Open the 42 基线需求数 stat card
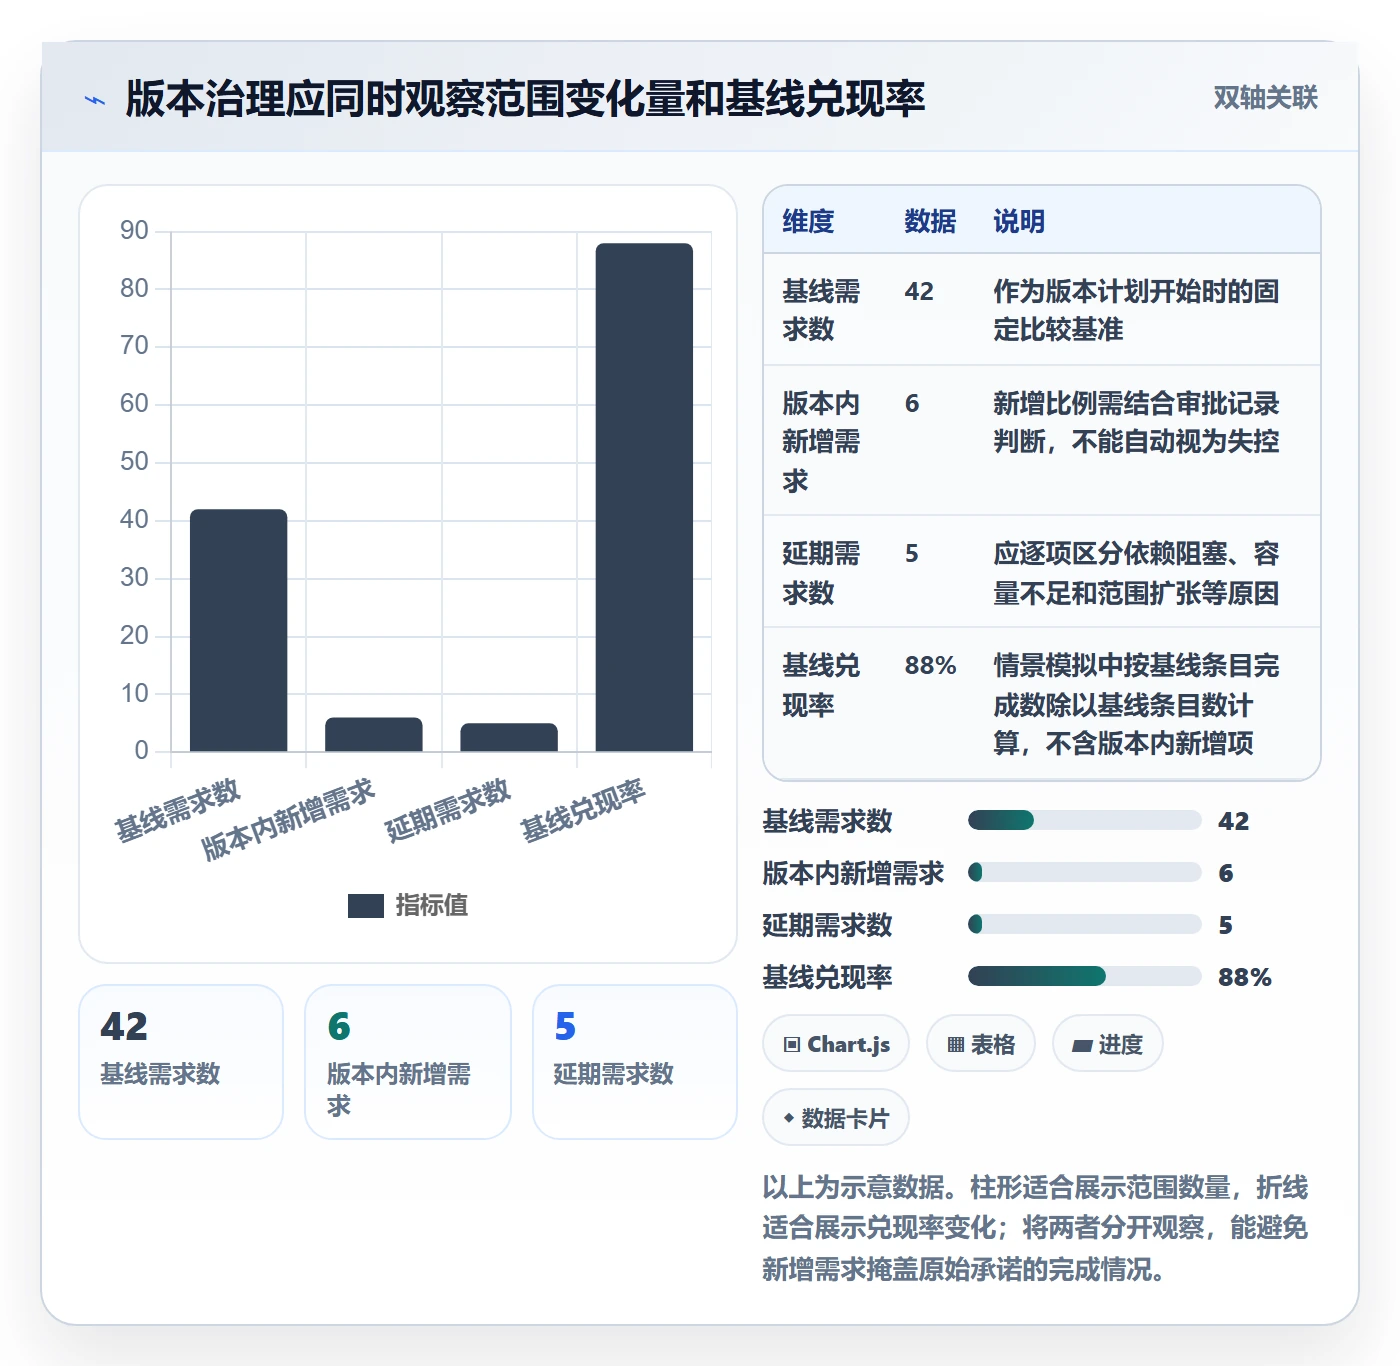The image size is (1400, 1366). pos(181,1062)
